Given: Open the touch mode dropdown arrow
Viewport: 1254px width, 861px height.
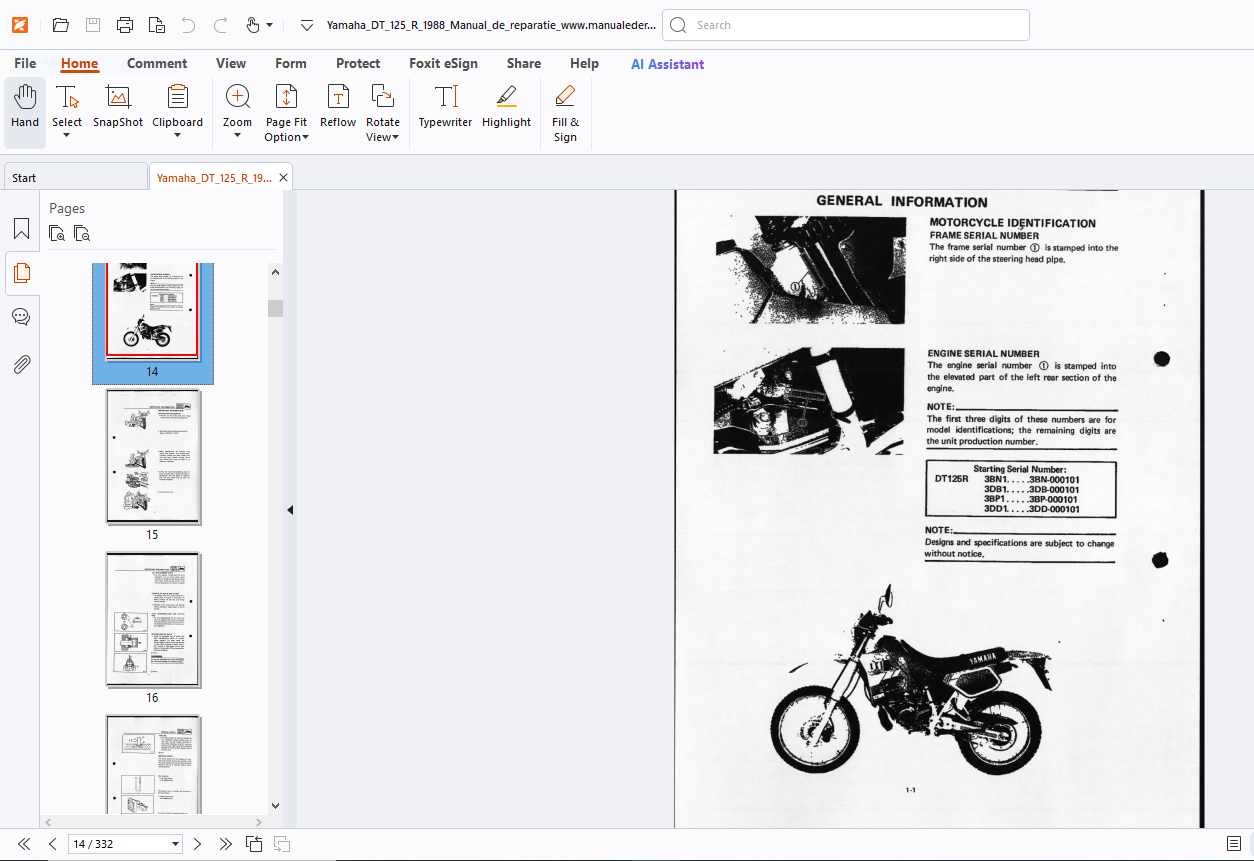Looking at the screenshot, I should pos(270,25).
